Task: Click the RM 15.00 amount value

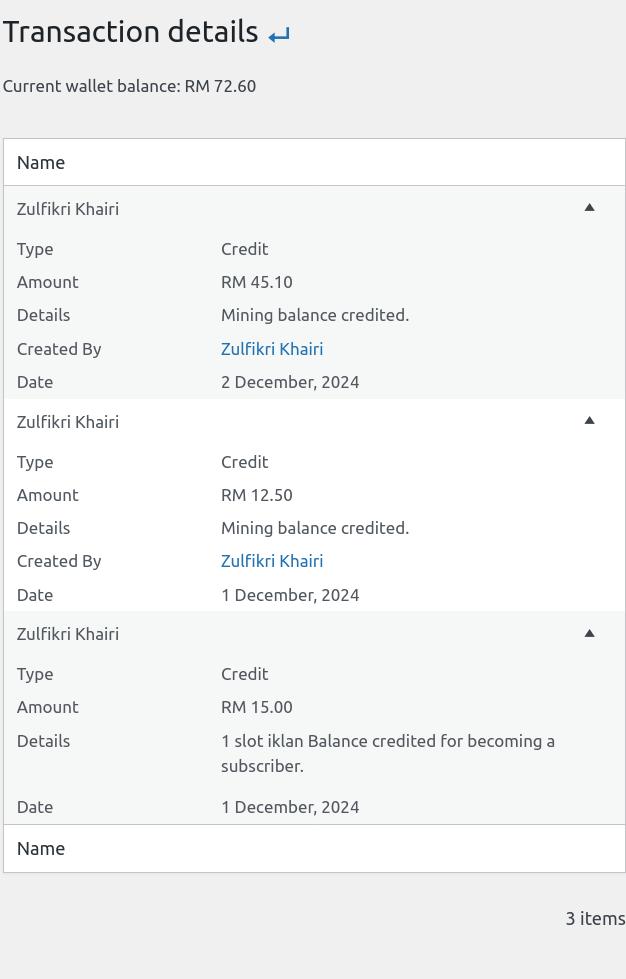Action: tap(256, 707)
